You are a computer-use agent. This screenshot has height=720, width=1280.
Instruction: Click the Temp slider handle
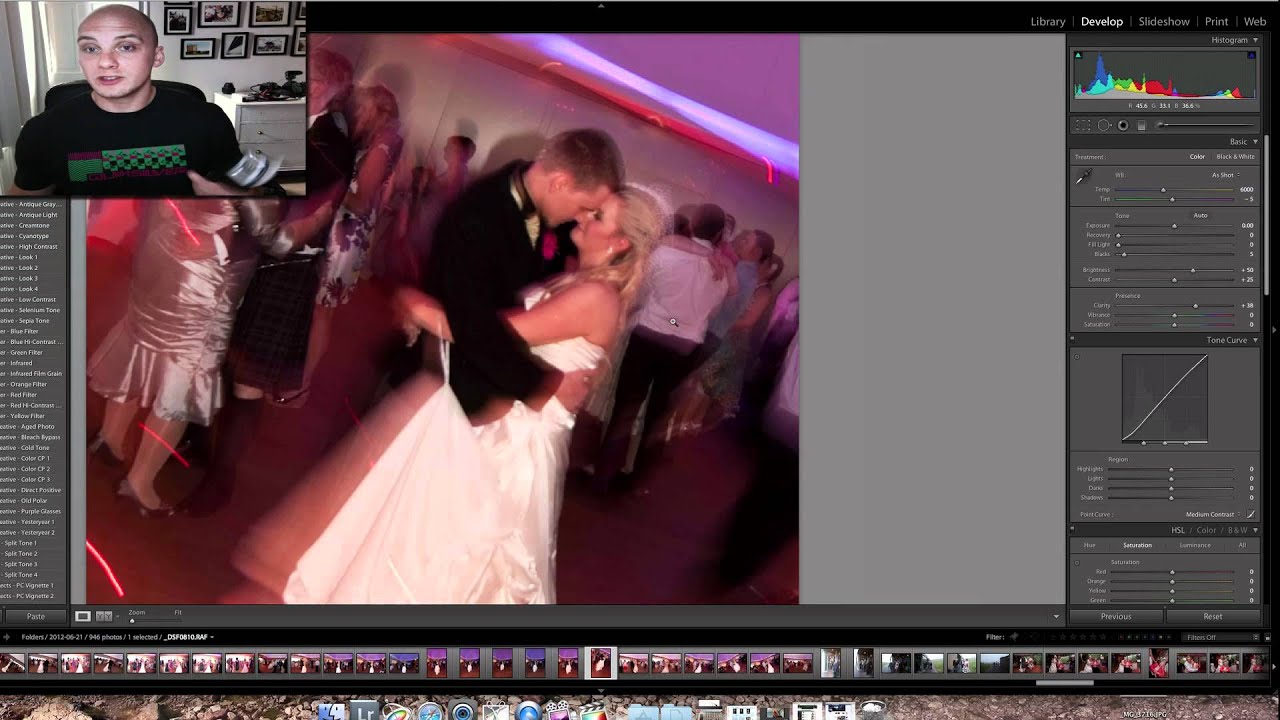1162,189
